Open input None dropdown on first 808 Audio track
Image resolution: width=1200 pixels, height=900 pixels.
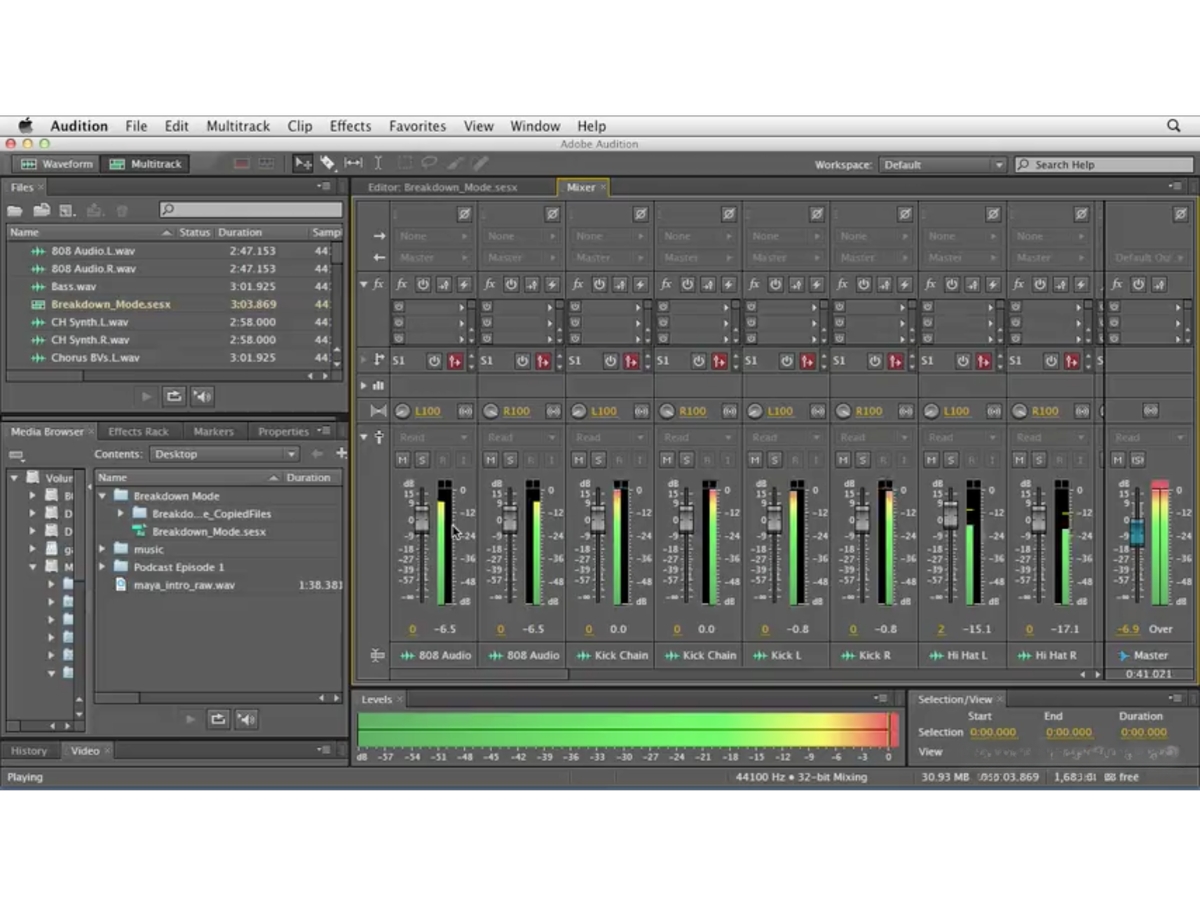coord(432,236)
